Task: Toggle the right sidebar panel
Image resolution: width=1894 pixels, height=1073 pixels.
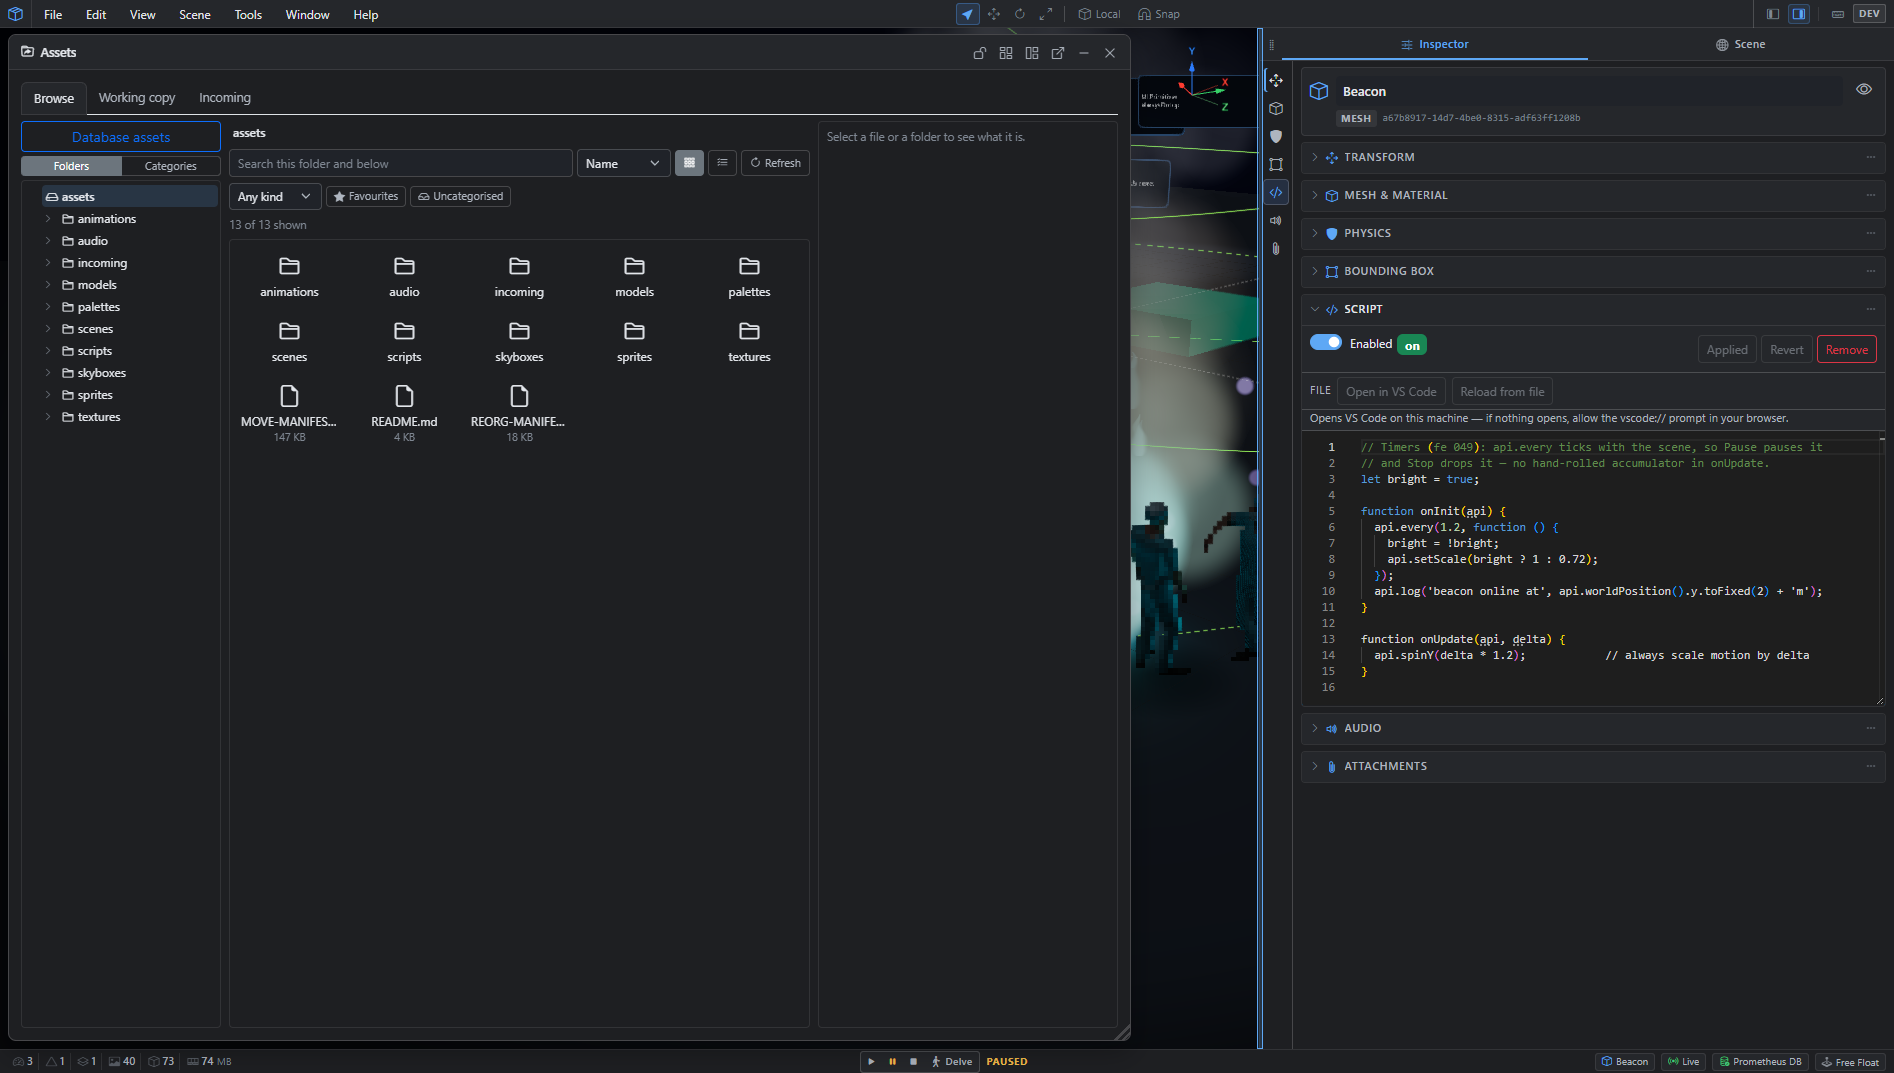Action: [x=1799, y=14]
